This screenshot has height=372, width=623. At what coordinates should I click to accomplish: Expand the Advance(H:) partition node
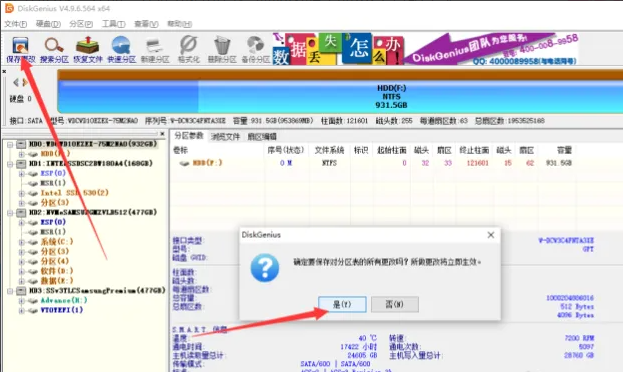pyautogui.click(x=22, y=301)
